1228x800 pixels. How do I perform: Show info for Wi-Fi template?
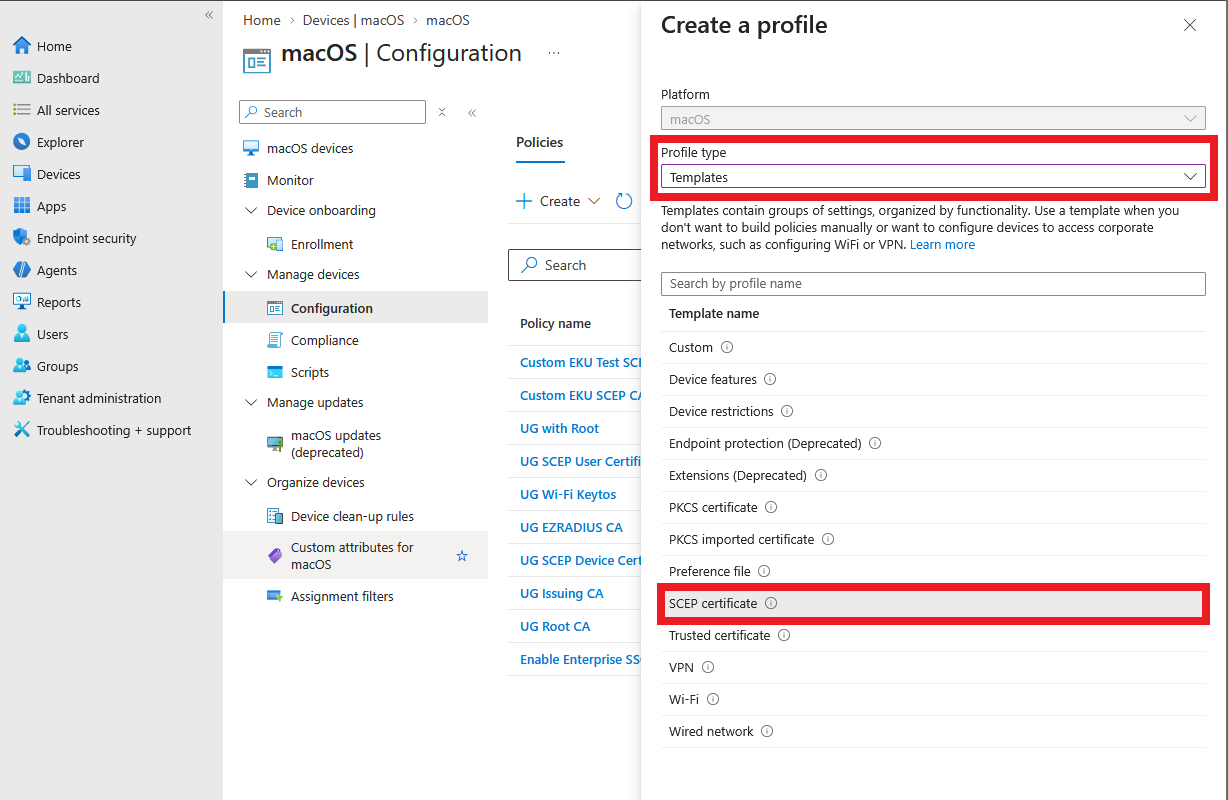pos(713,699)
